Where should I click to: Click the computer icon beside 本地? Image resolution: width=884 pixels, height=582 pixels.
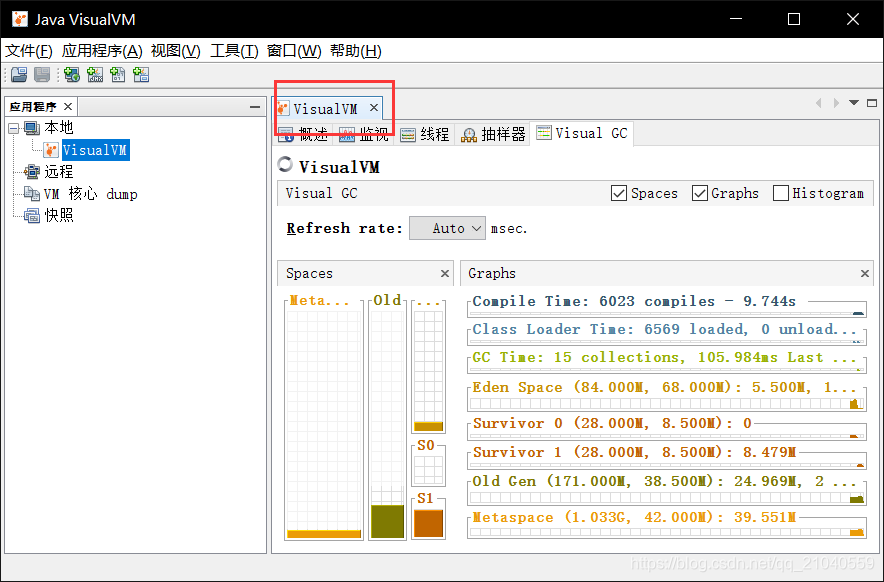pos(32,128)
